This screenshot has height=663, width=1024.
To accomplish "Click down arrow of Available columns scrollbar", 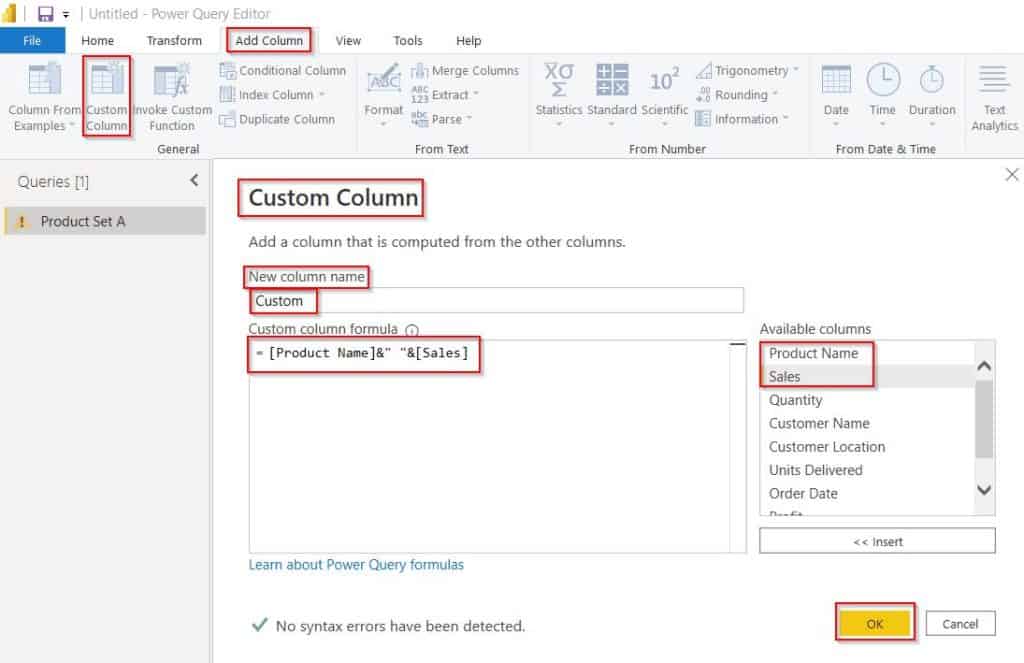I will 984,490.
